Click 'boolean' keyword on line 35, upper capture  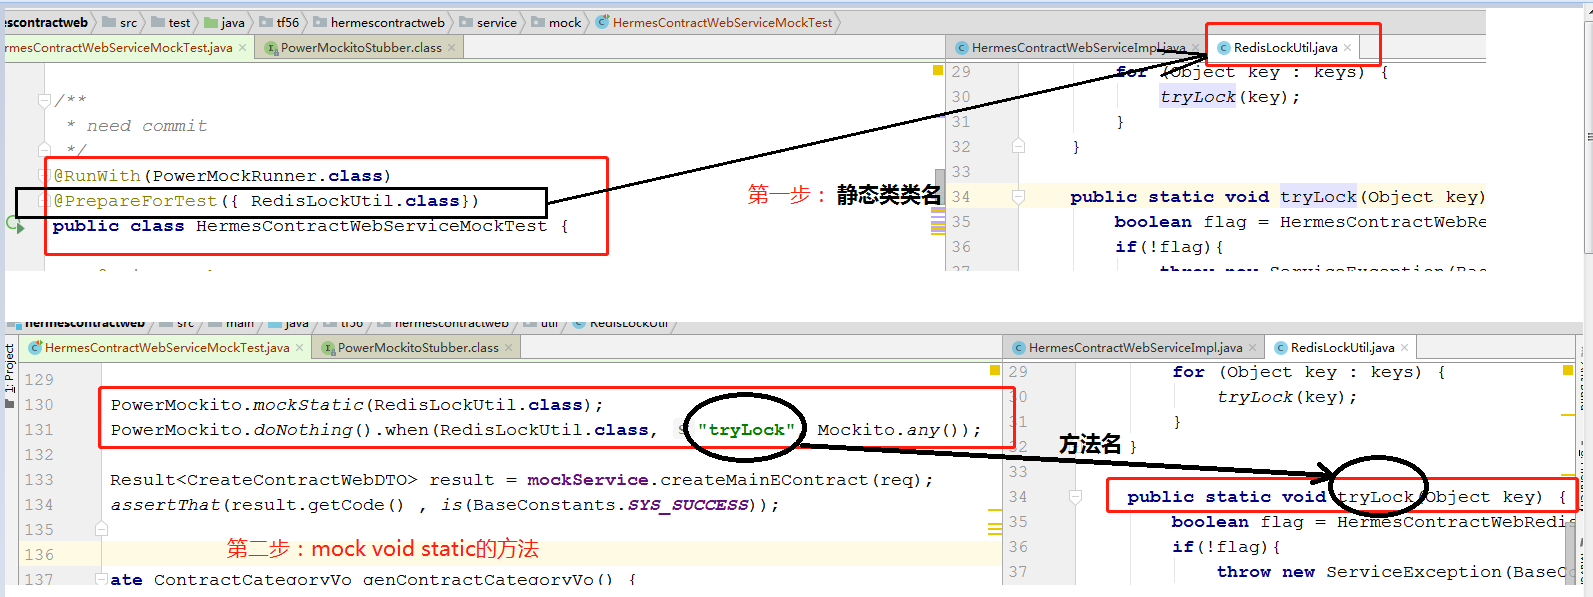click(1153, 222)
